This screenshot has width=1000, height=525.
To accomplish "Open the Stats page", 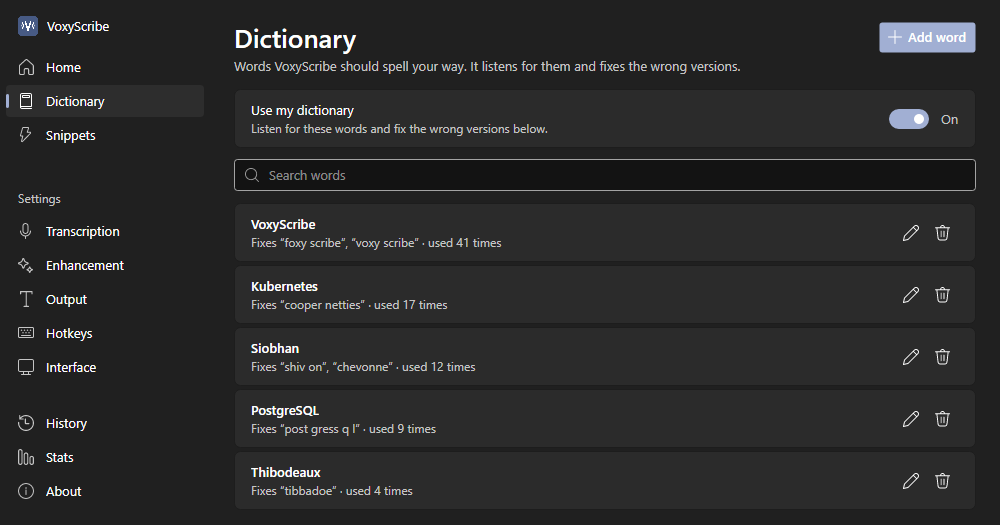I will (x=105, y=457).
